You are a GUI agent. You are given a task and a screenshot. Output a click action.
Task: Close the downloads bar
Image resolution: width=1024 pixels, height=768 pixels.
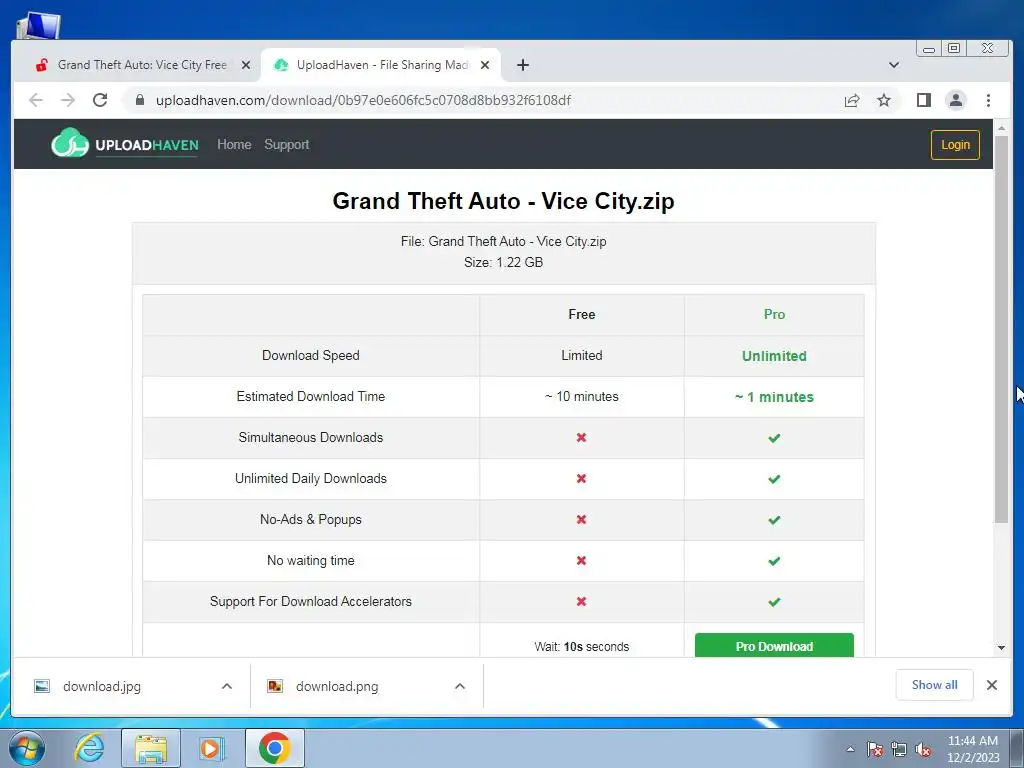pyautogui.click(x=991, y=684)
